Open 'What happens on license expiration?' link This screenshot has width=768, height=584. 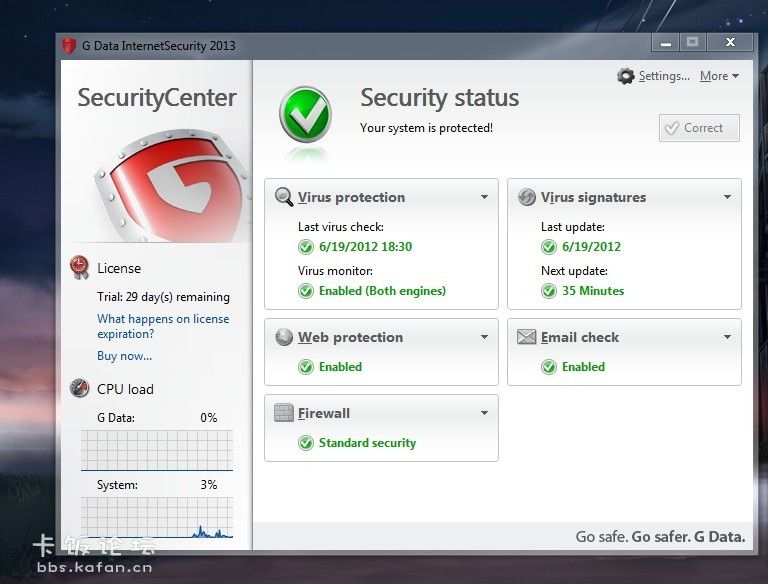tap(163, 326)
